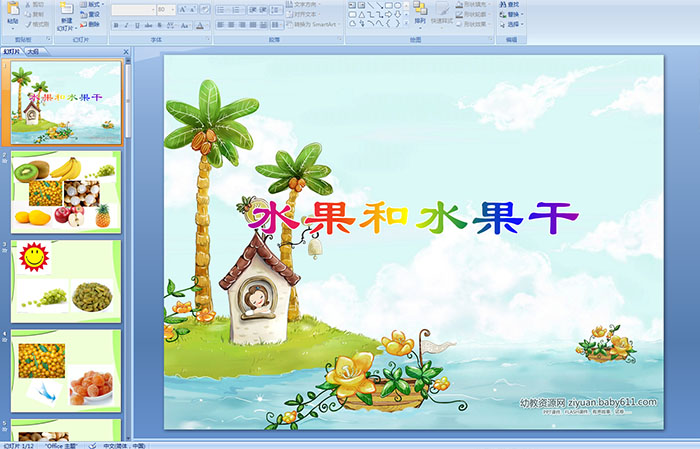Viewport: 700px width, 449px height.
Task: Click the Decrease Font Size icon
Action: (193, 9)
